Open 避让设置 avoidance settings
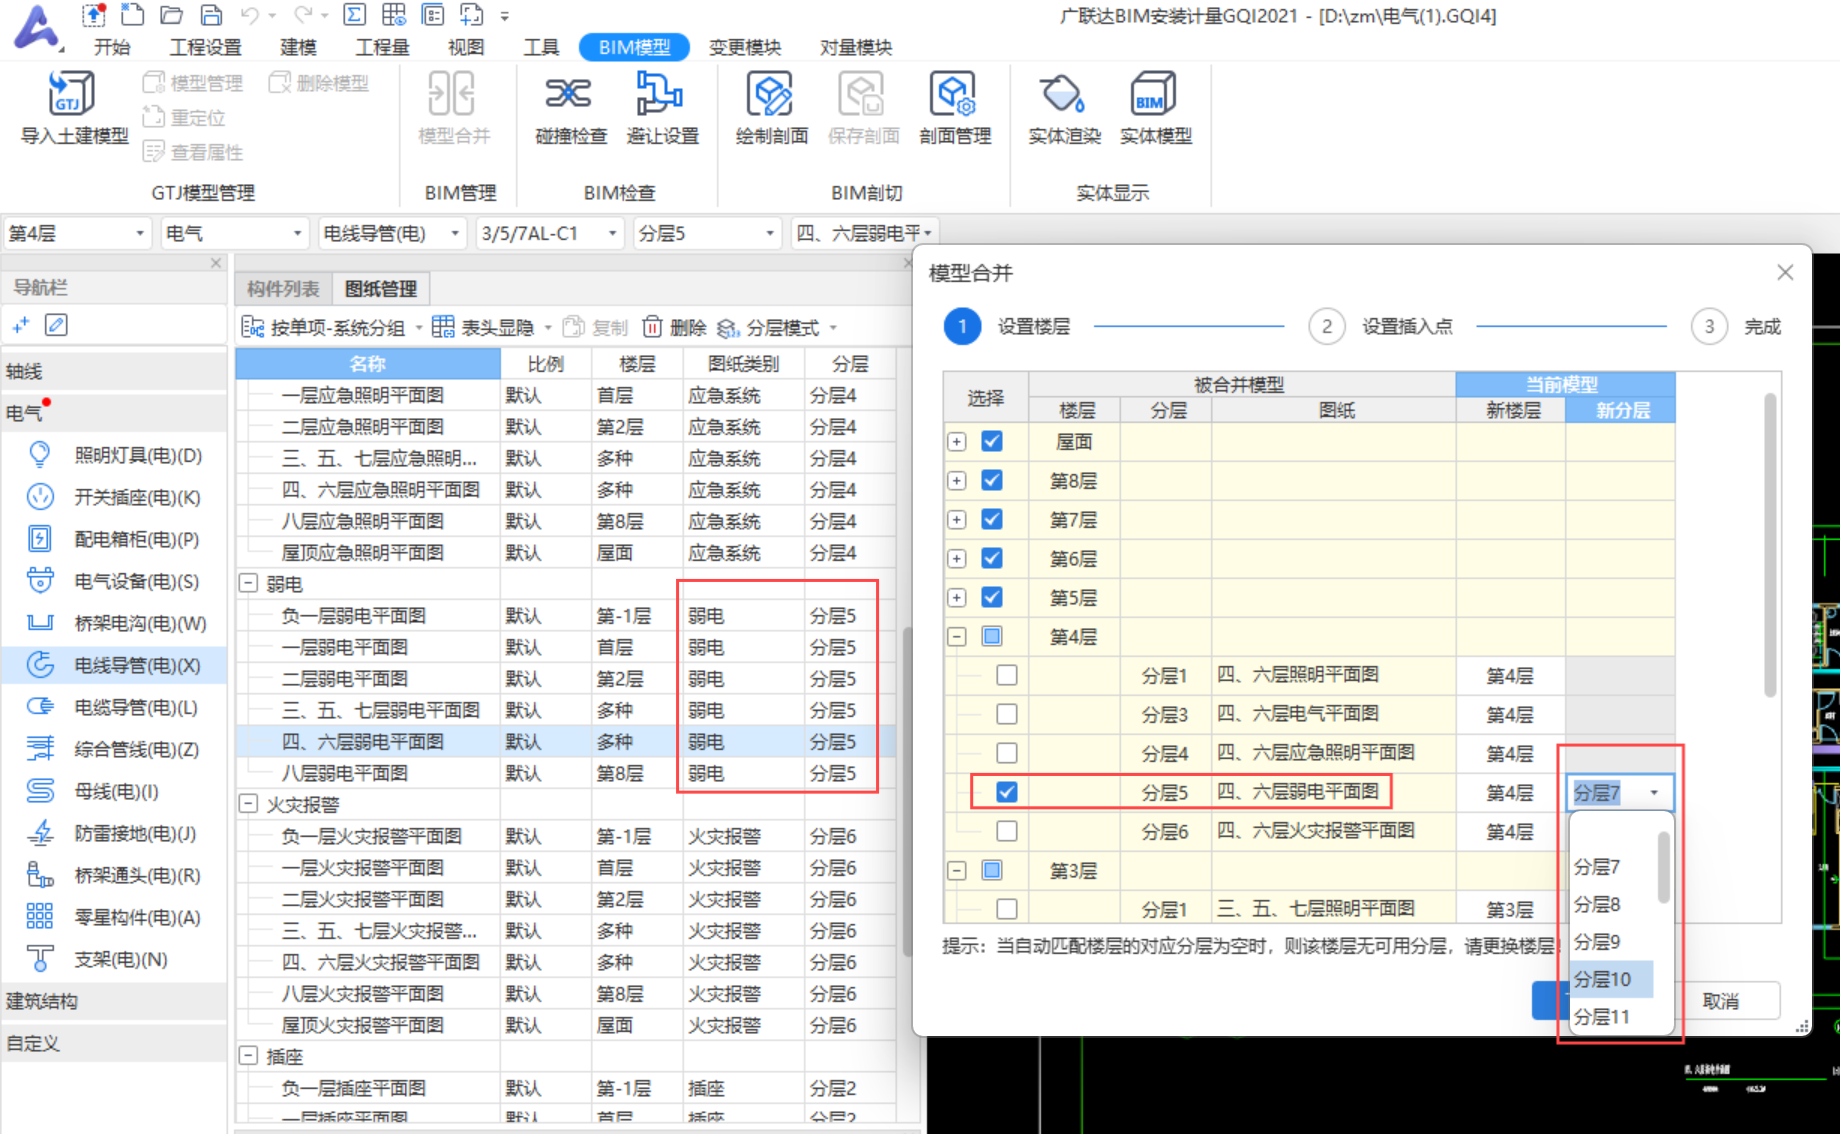 [662, 108]
